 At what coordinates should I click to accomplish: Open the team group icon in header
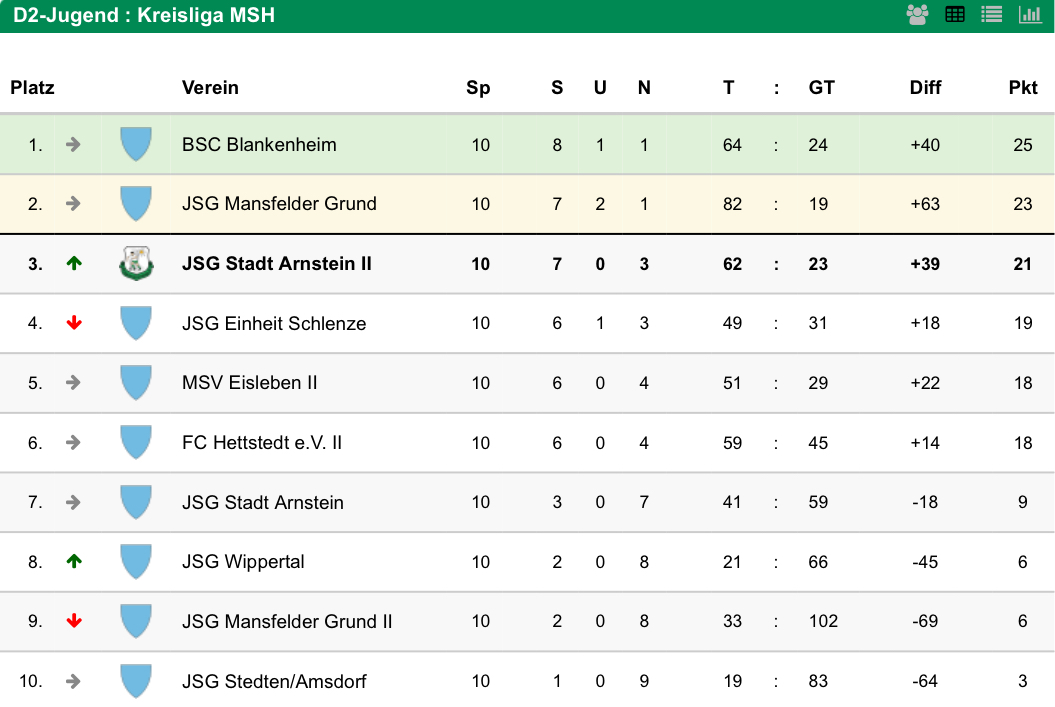(917, 15)
